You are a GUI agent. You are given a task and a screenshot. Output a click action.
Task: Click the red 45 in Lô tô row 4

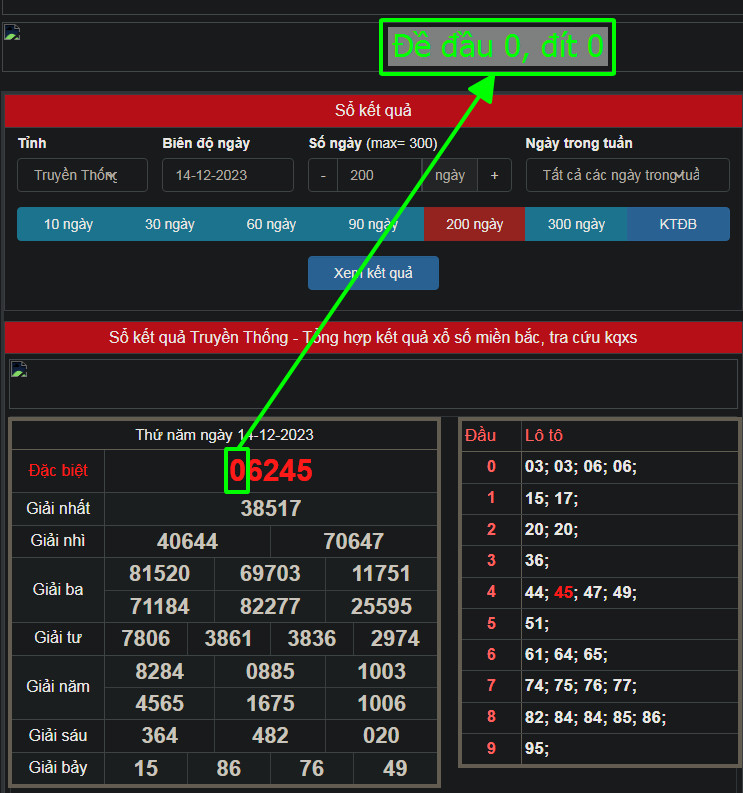click(563, 592)
